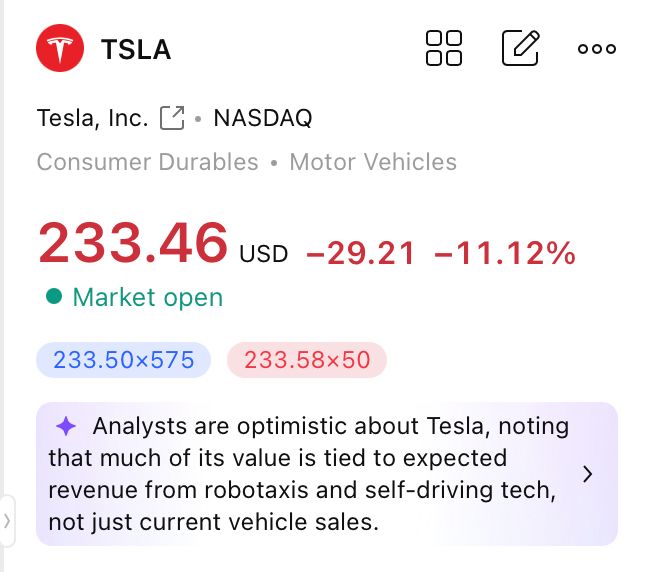The image size is (648, 572).
Task: Click the red Tesla logo icon
Action: point(60,49)
